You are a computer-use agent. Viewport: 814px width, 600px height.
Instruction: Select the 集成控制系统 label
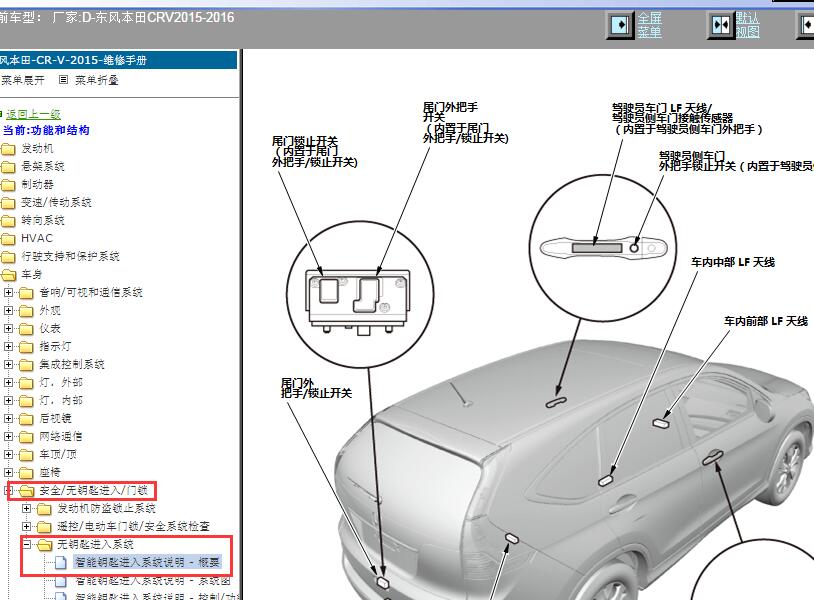tap(72, 364)
